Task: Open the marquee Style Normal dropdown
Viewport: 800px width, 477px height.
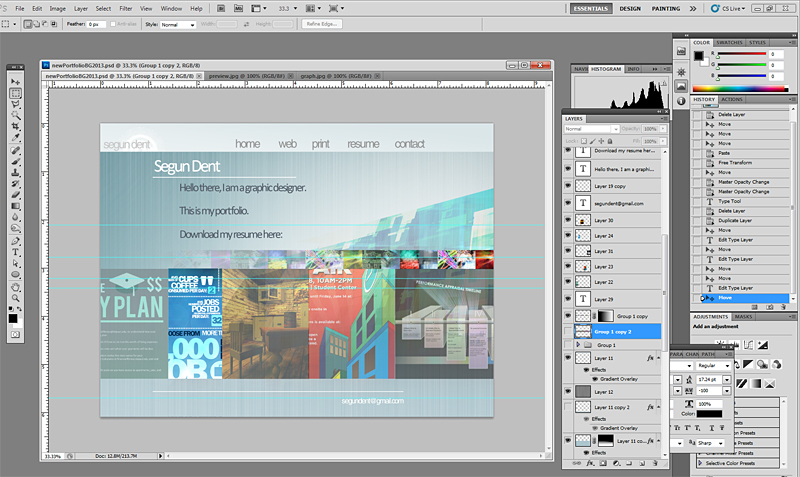Action: coord(178,24)
